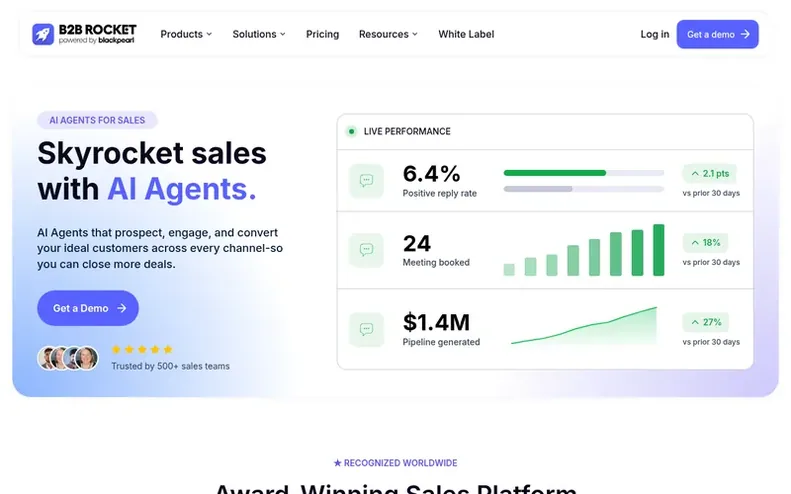Expand the Products dropdown menu
The image size is (791, 494).
point(186,34)
